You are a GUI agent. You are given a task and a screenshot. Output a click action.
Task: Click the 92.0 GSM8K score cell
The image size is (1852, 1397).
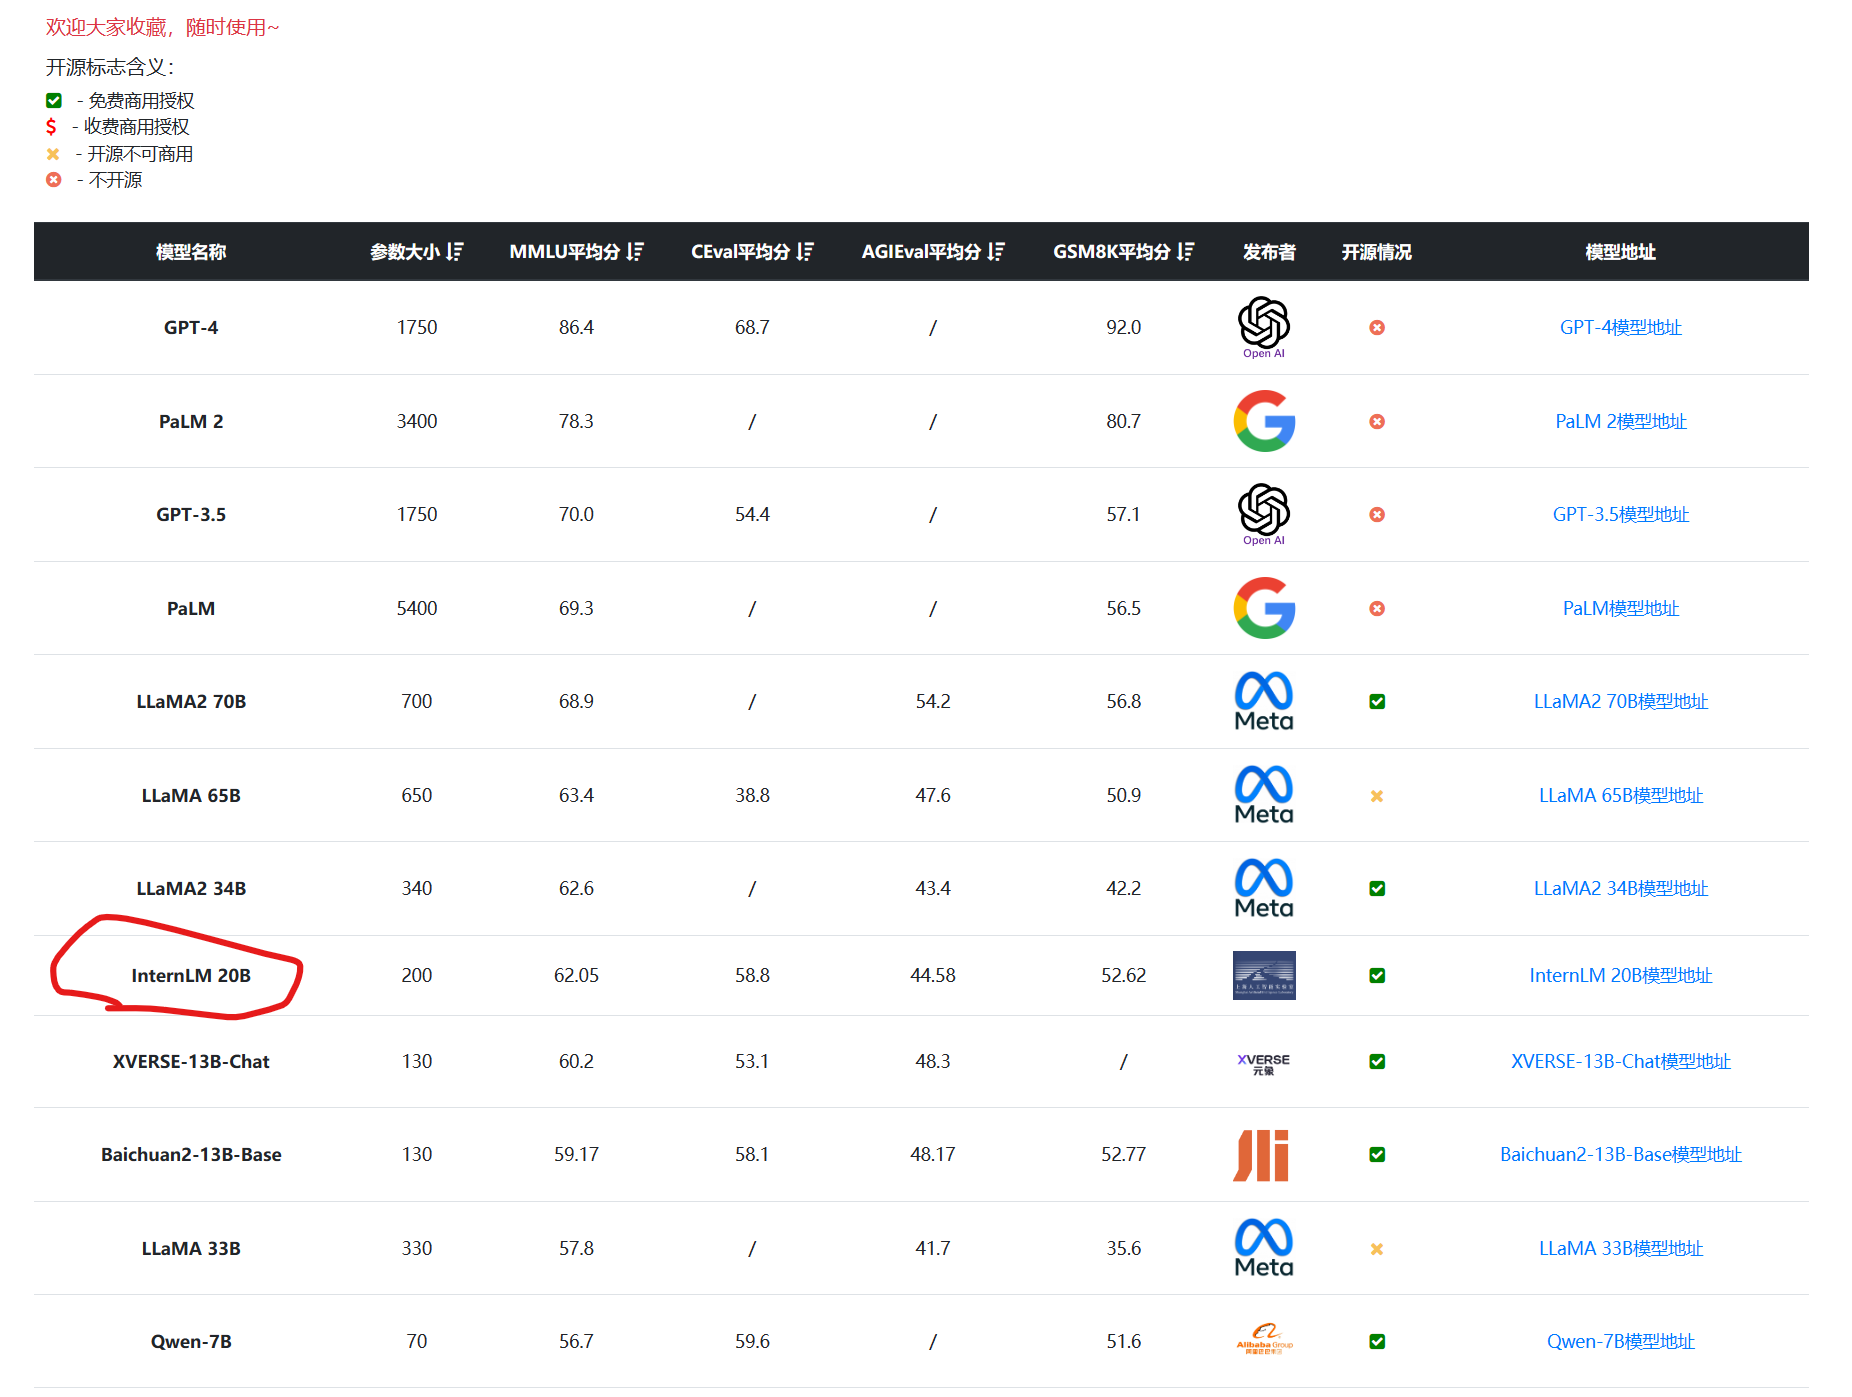point(1123,327)
